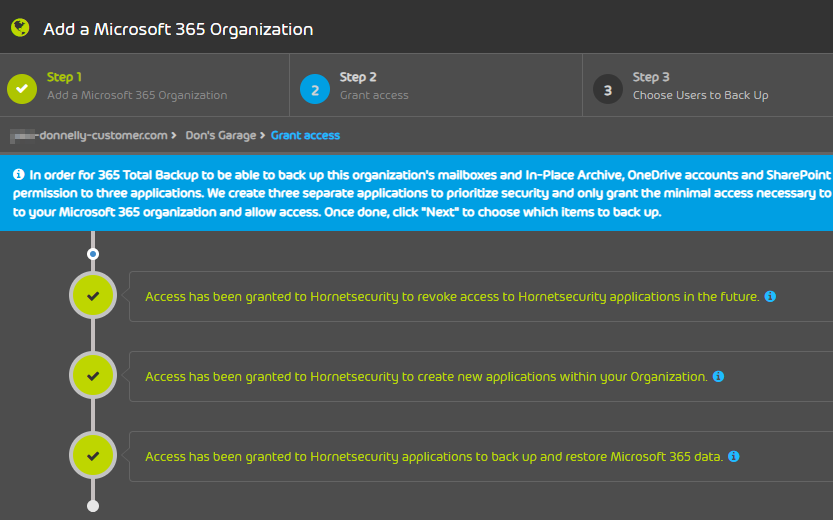
Task: Click the white end node at the timeline bottom
Action: [93, 506]
